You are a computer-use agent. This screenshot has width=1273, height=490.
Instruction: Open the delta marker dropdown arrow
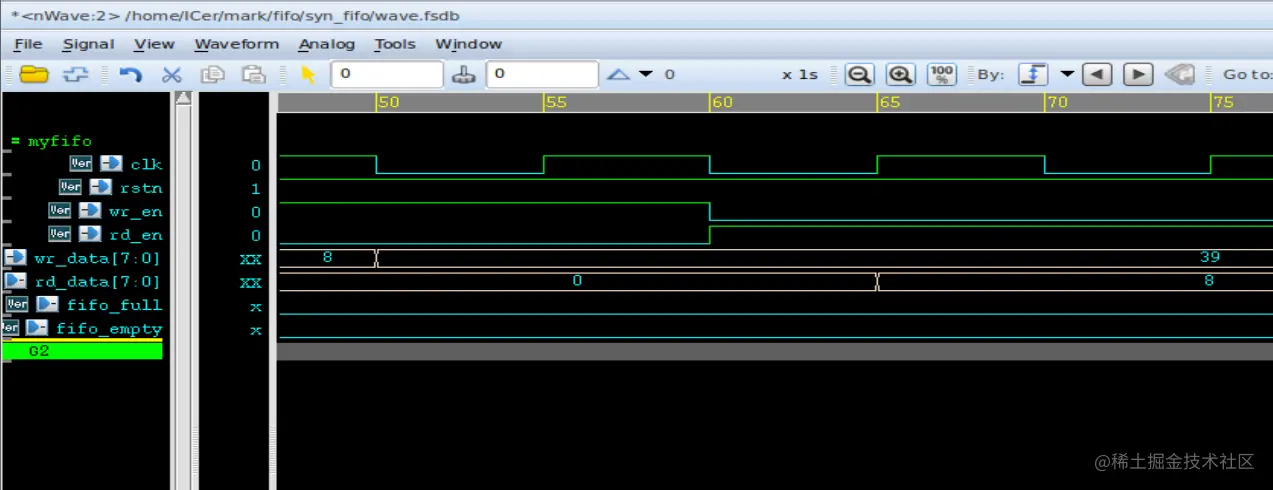point(645,74)
